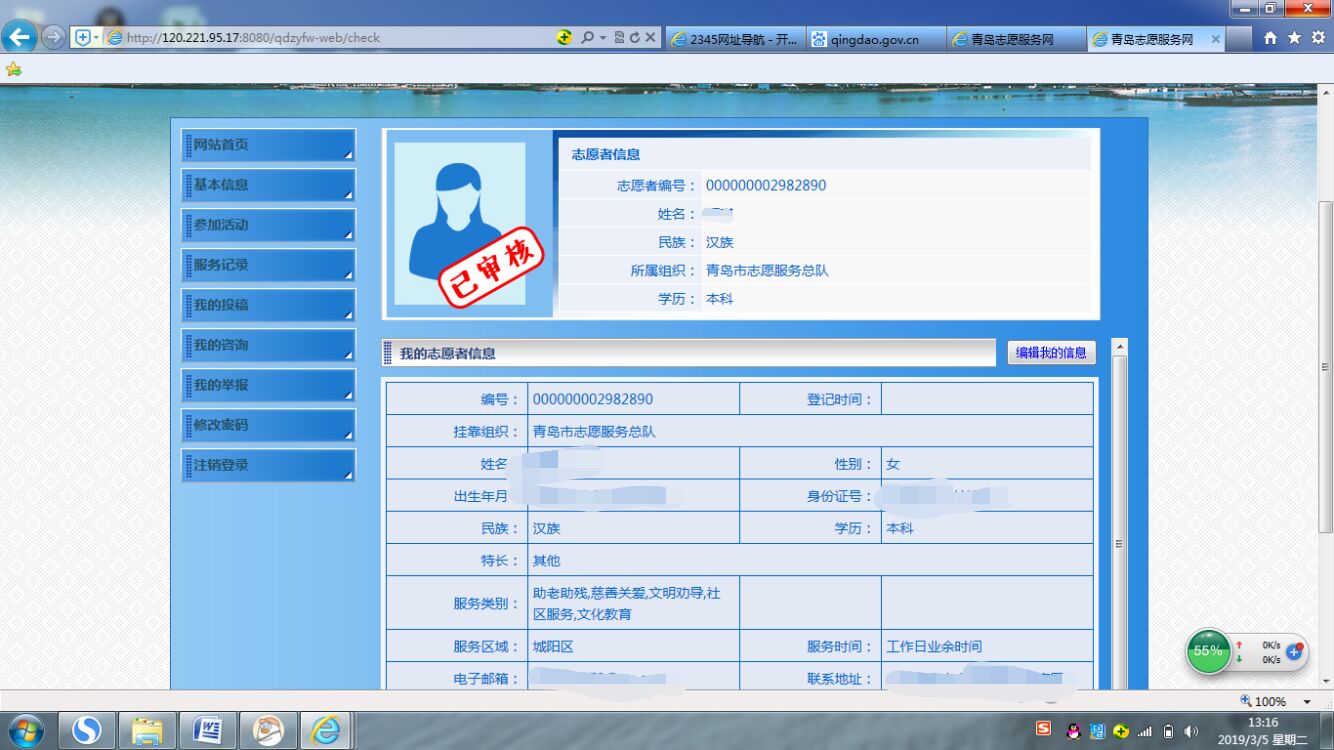Click the inner panel scrollbar down arrow
The image size is (1334, 750).
coord(1119,683)
